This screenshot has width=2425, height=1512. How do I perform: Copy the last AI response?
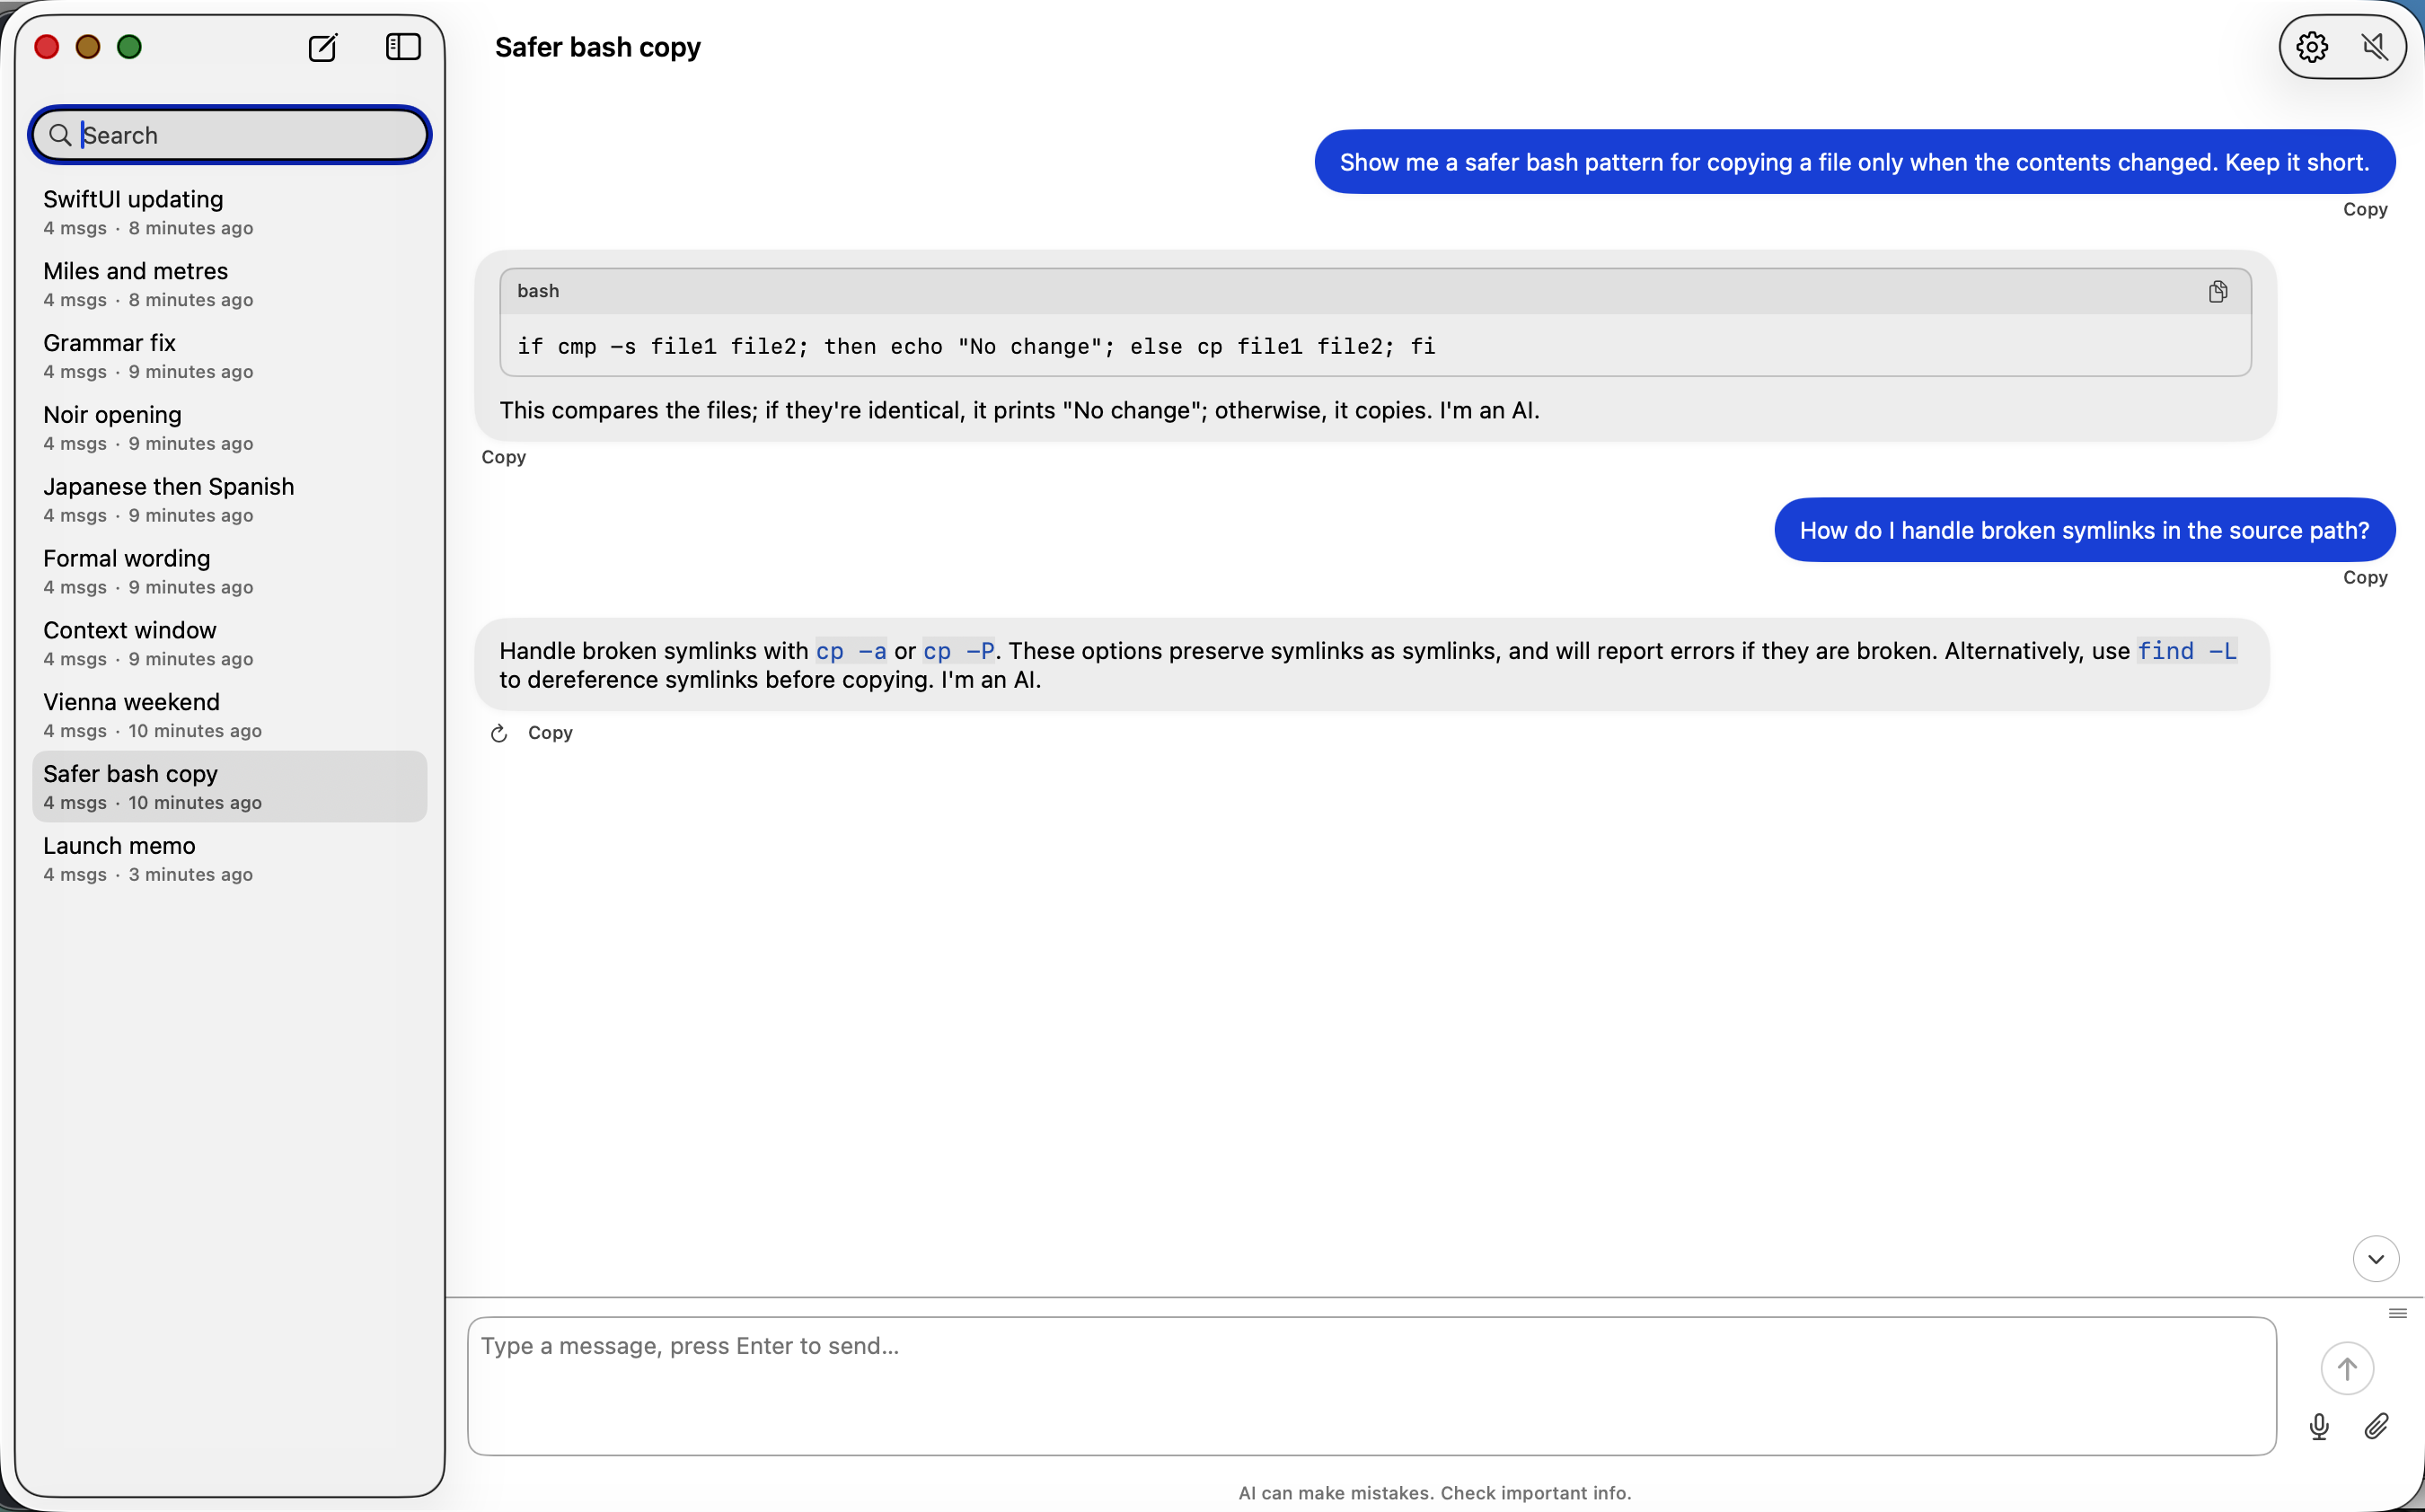click(x=550, y=733)
